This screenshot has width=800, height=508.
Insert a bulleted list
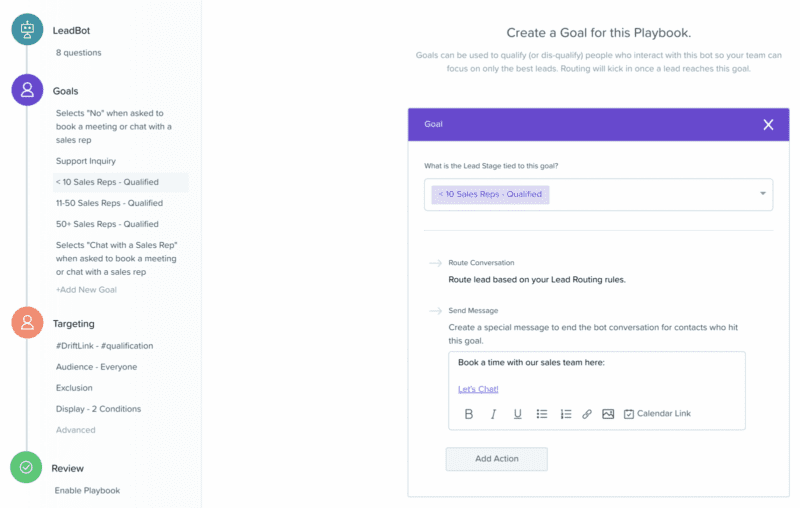(542, 414)
